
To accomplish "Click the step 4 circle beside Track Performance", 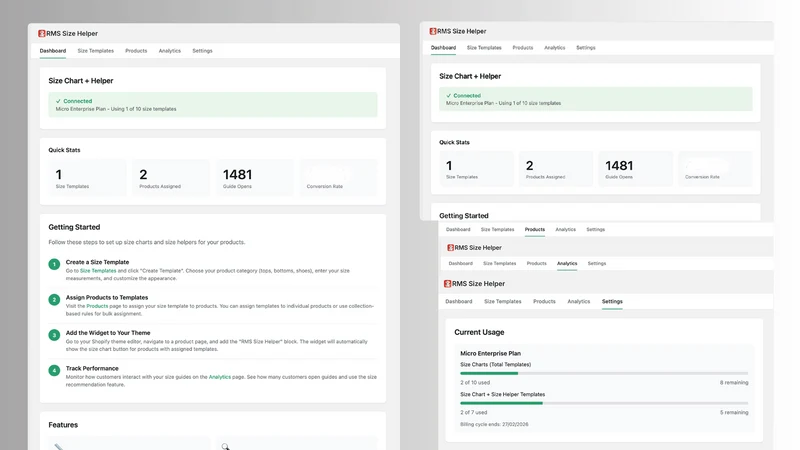I will (x=54, y=370).
